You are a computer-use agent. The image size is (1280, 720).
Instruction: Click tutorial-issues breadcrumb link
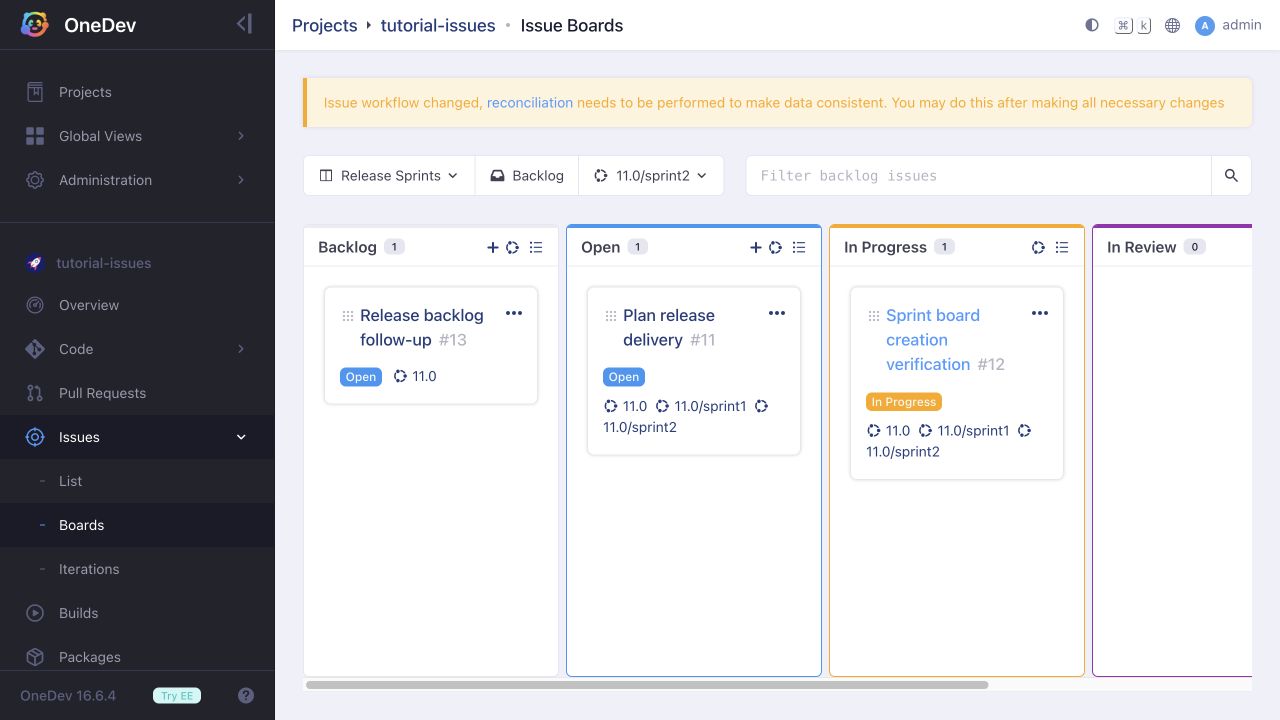tap(438, 26)
